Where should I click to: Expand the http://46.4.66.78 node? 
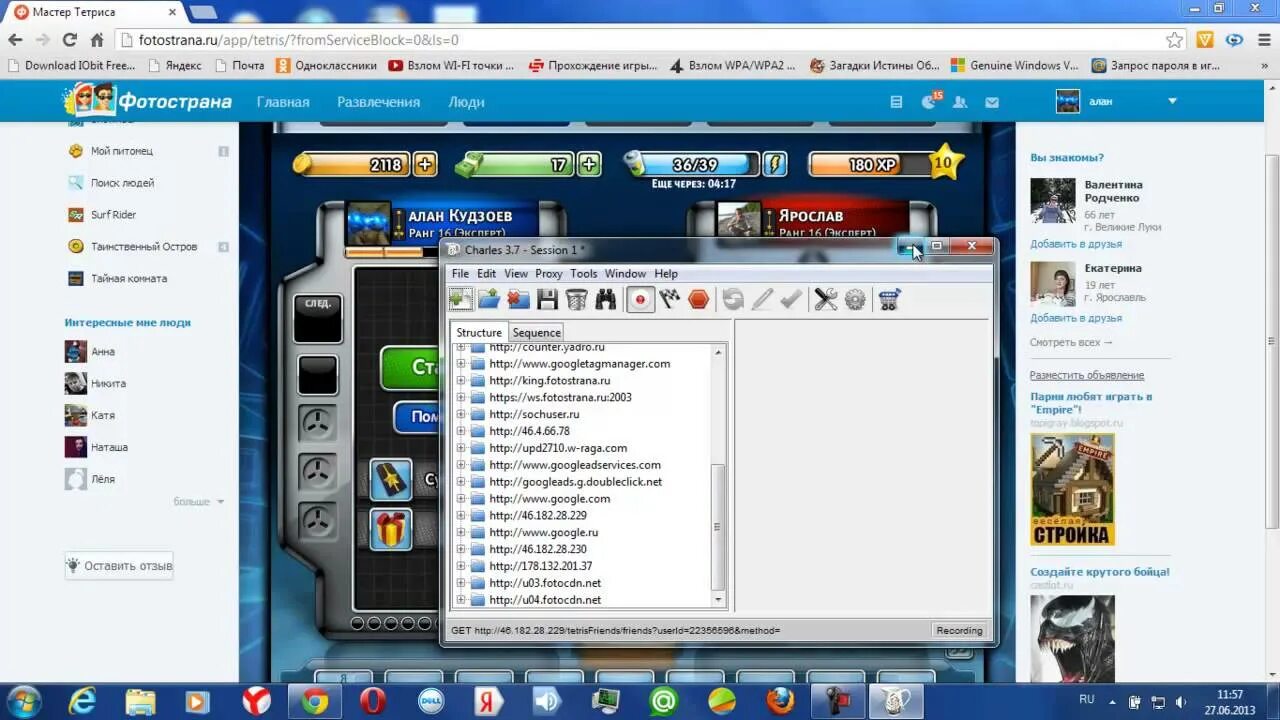point(461,431)
